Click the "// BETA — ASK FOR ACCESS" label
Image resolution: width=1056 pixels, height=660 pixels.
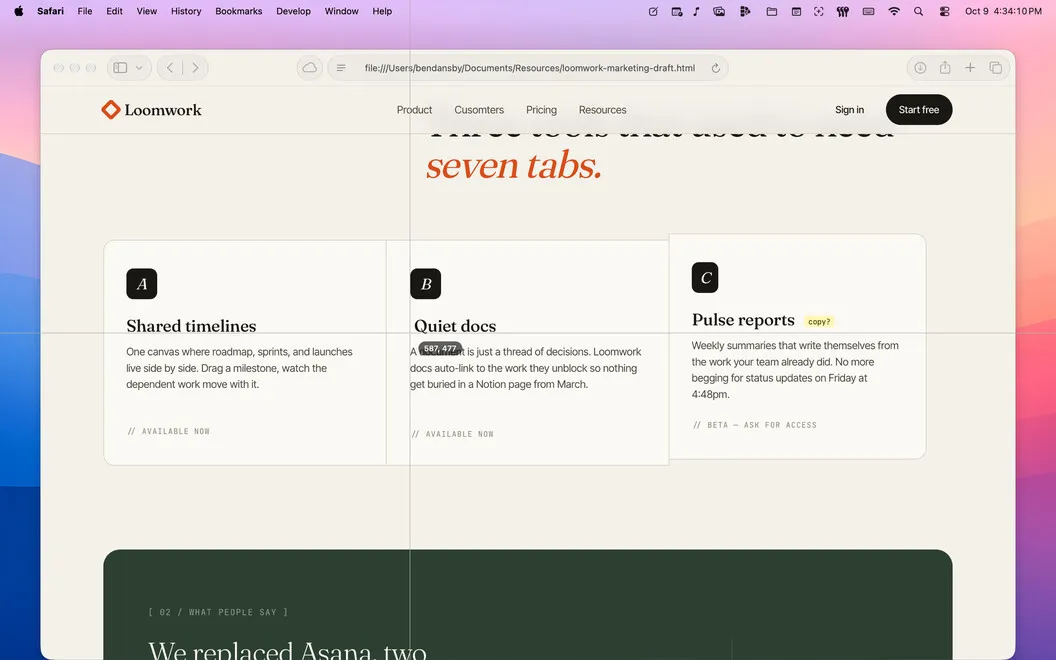pyautogui.click(x=754, y=425)
